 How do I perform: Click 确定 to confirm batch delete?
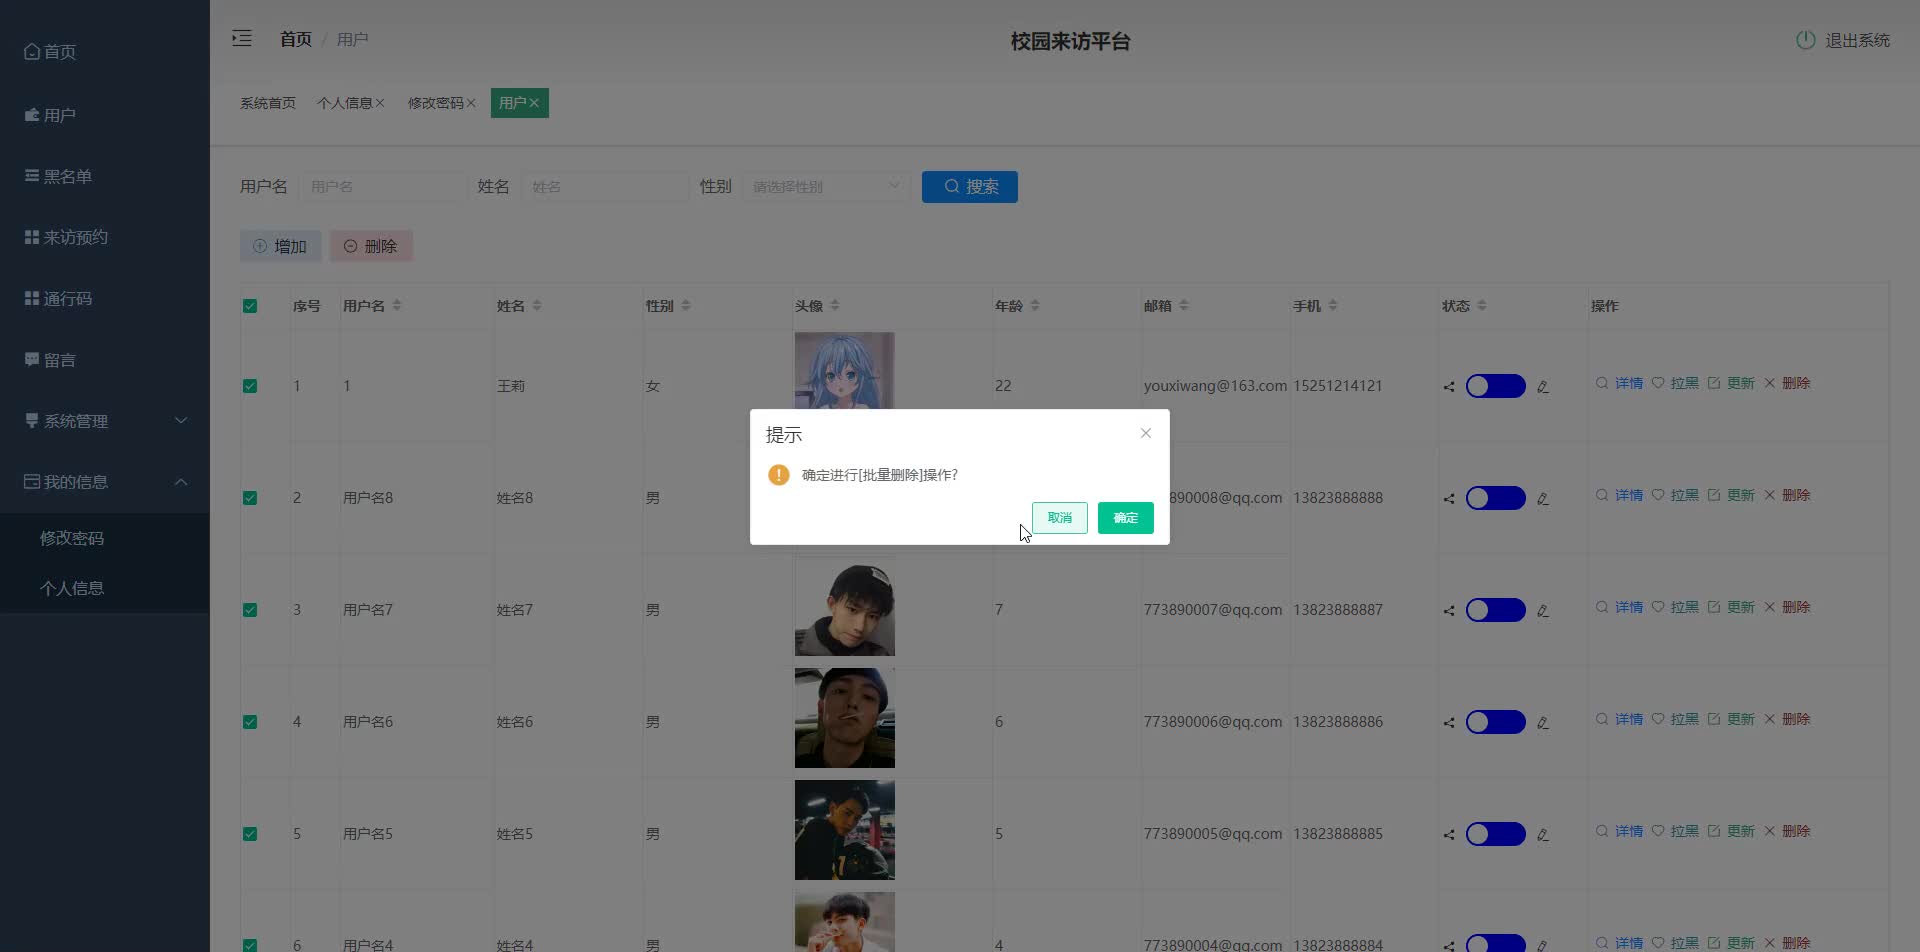tap(1125, 518)
